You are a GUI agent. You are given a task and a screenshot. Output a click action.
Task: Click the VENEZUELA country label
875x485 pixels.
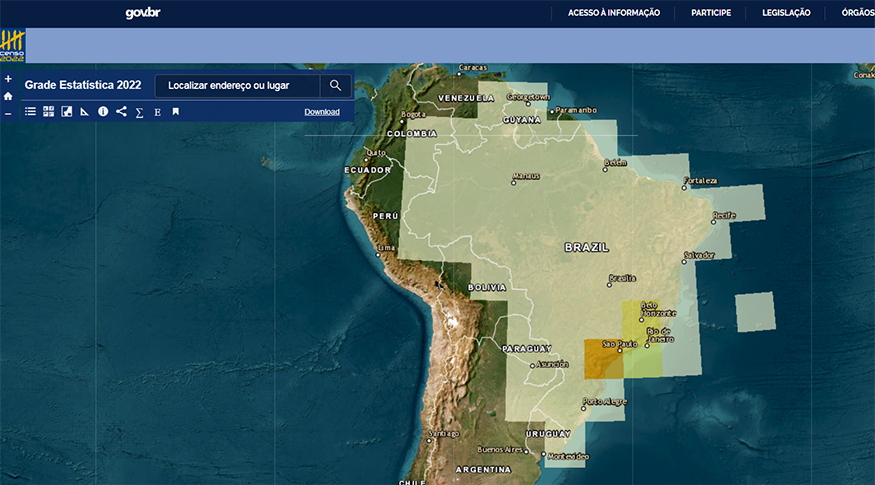point(466,98)
